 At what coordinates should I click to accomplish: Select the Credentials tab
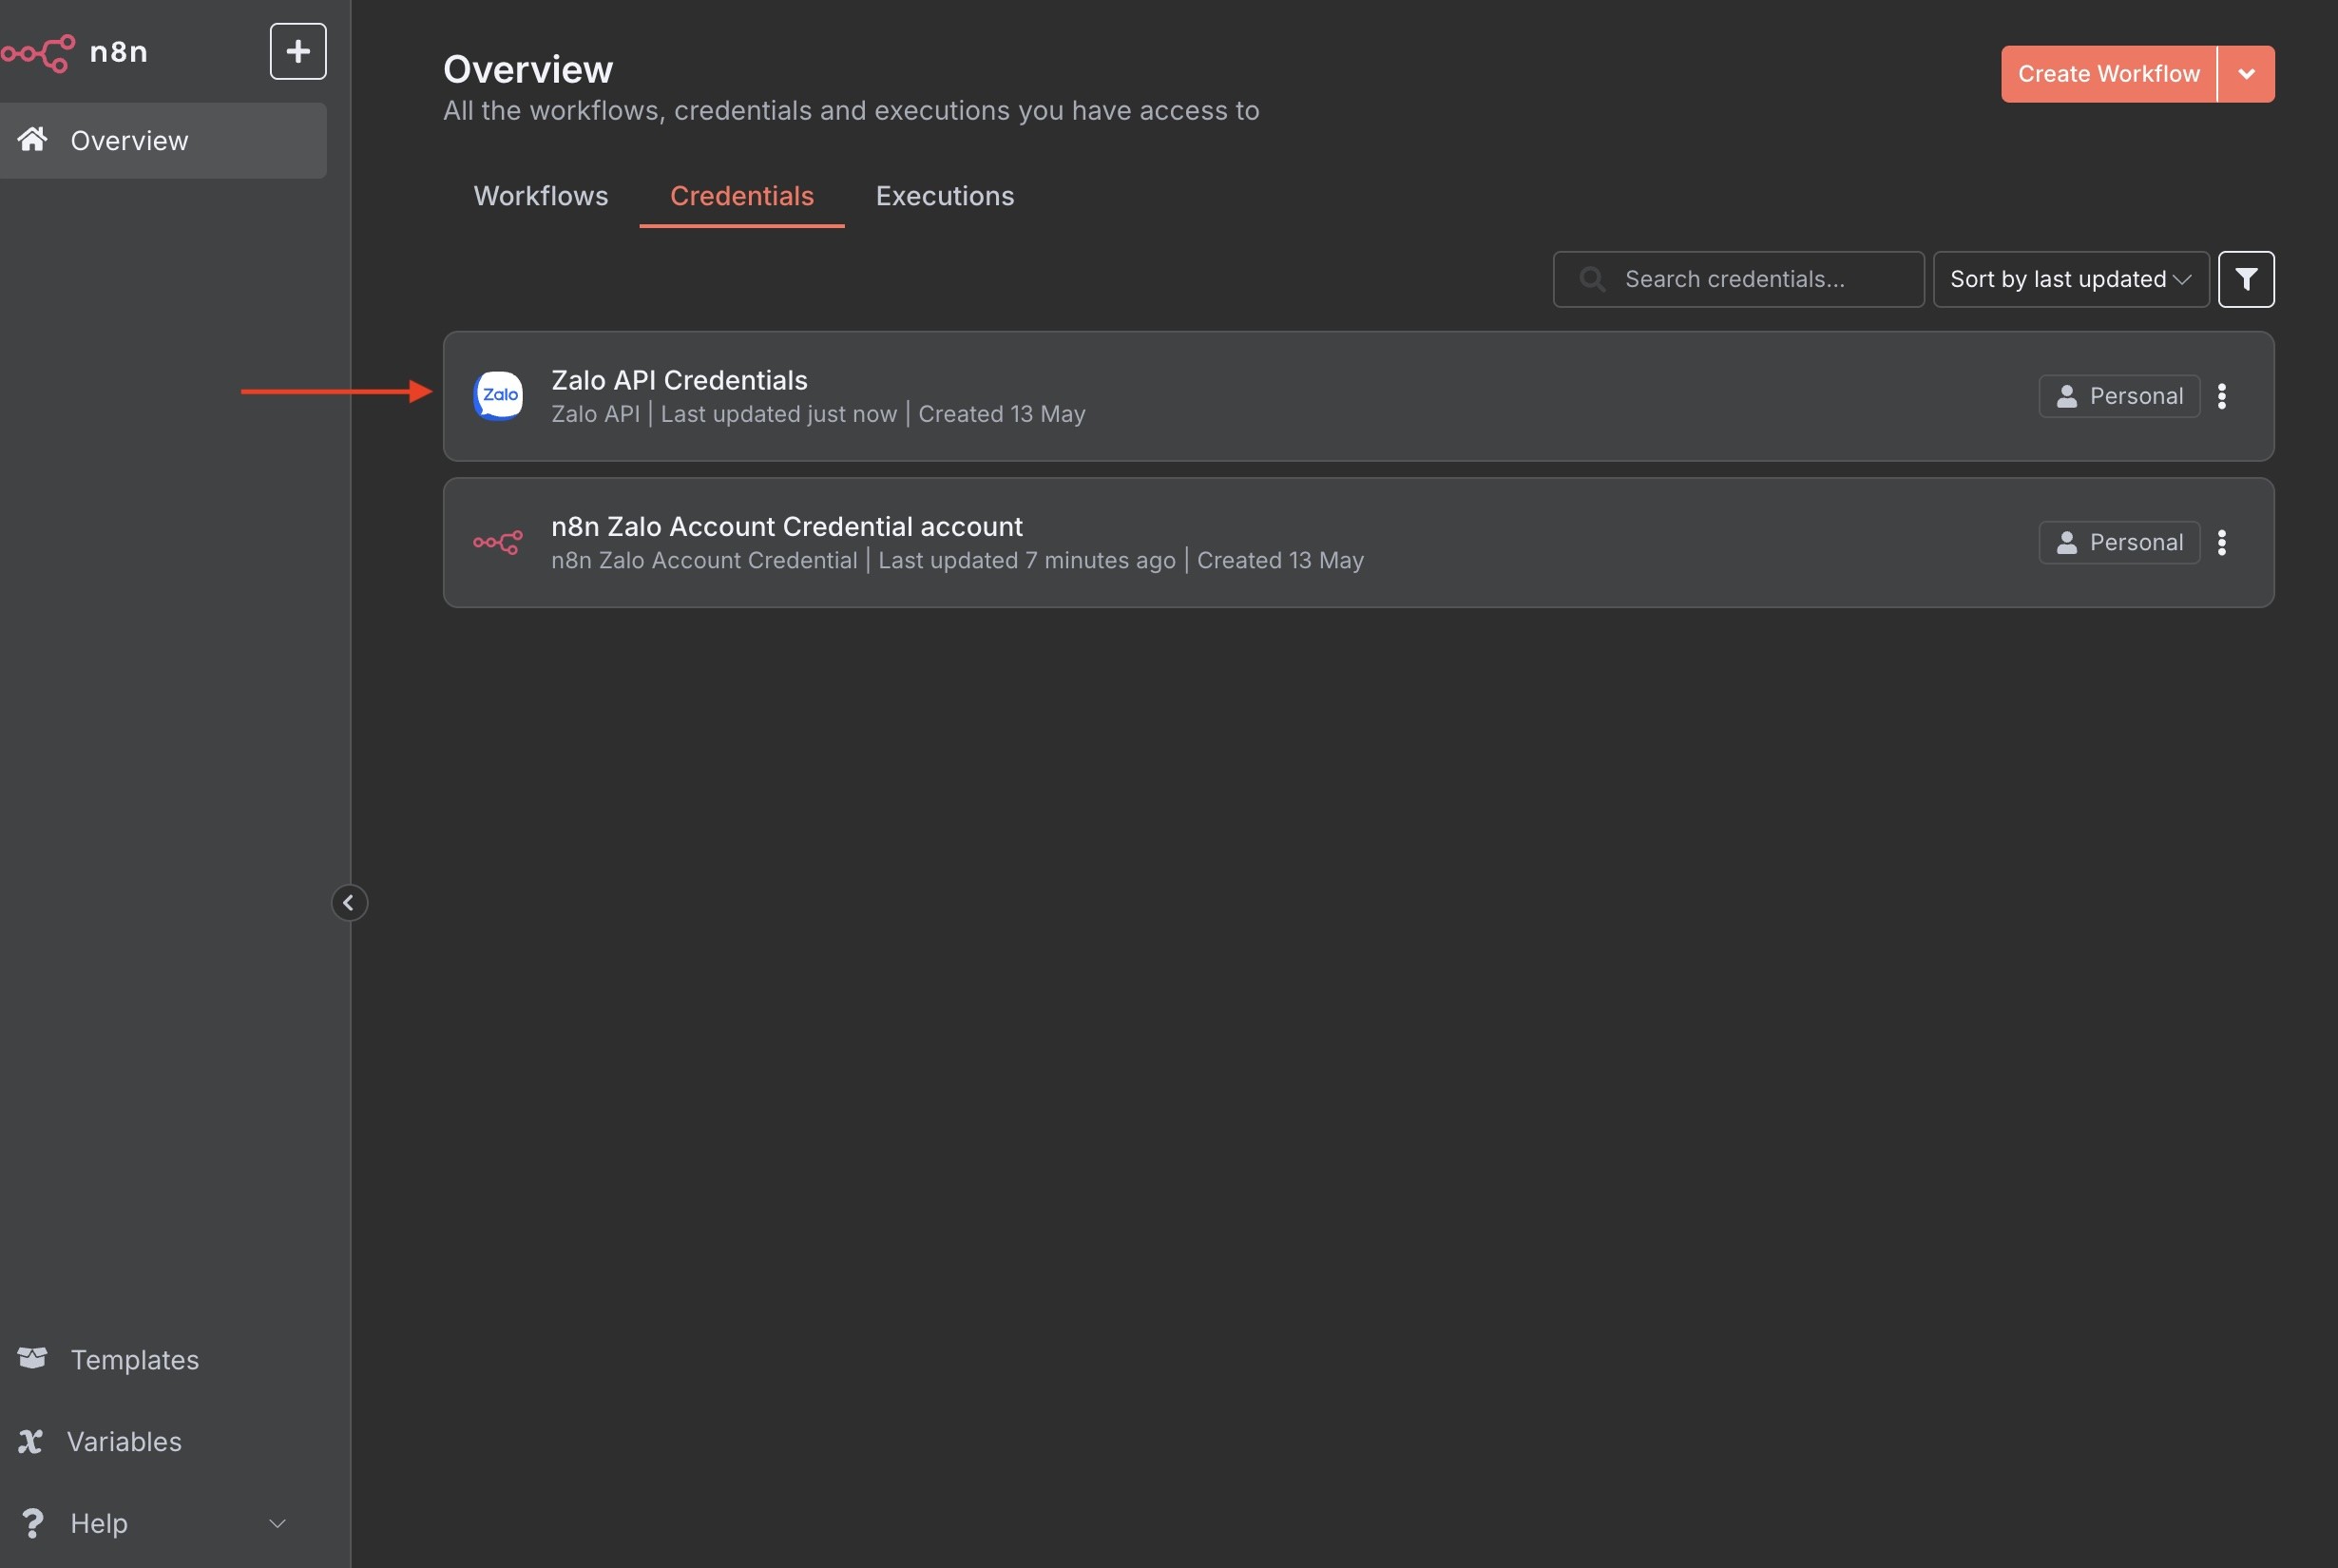pyautogui.click(x=742, y=196)
